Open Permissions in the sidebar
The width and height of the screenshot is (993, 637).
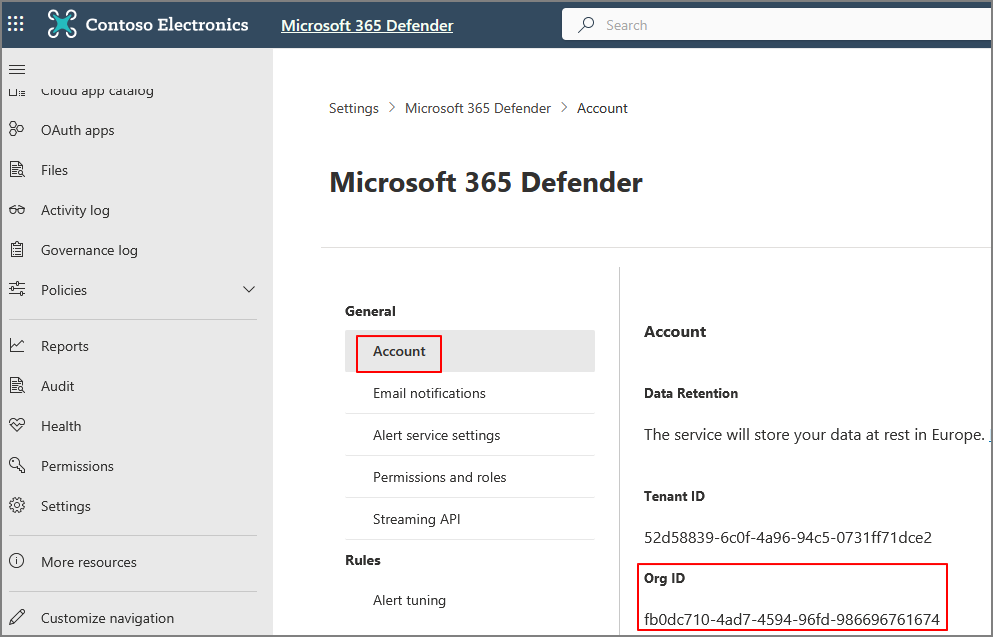[x=77, y=466]
